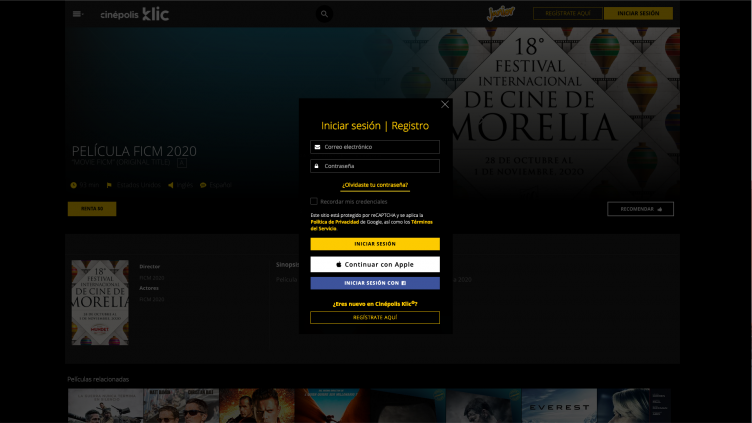Click the A rating badge icon

(182, 163)
